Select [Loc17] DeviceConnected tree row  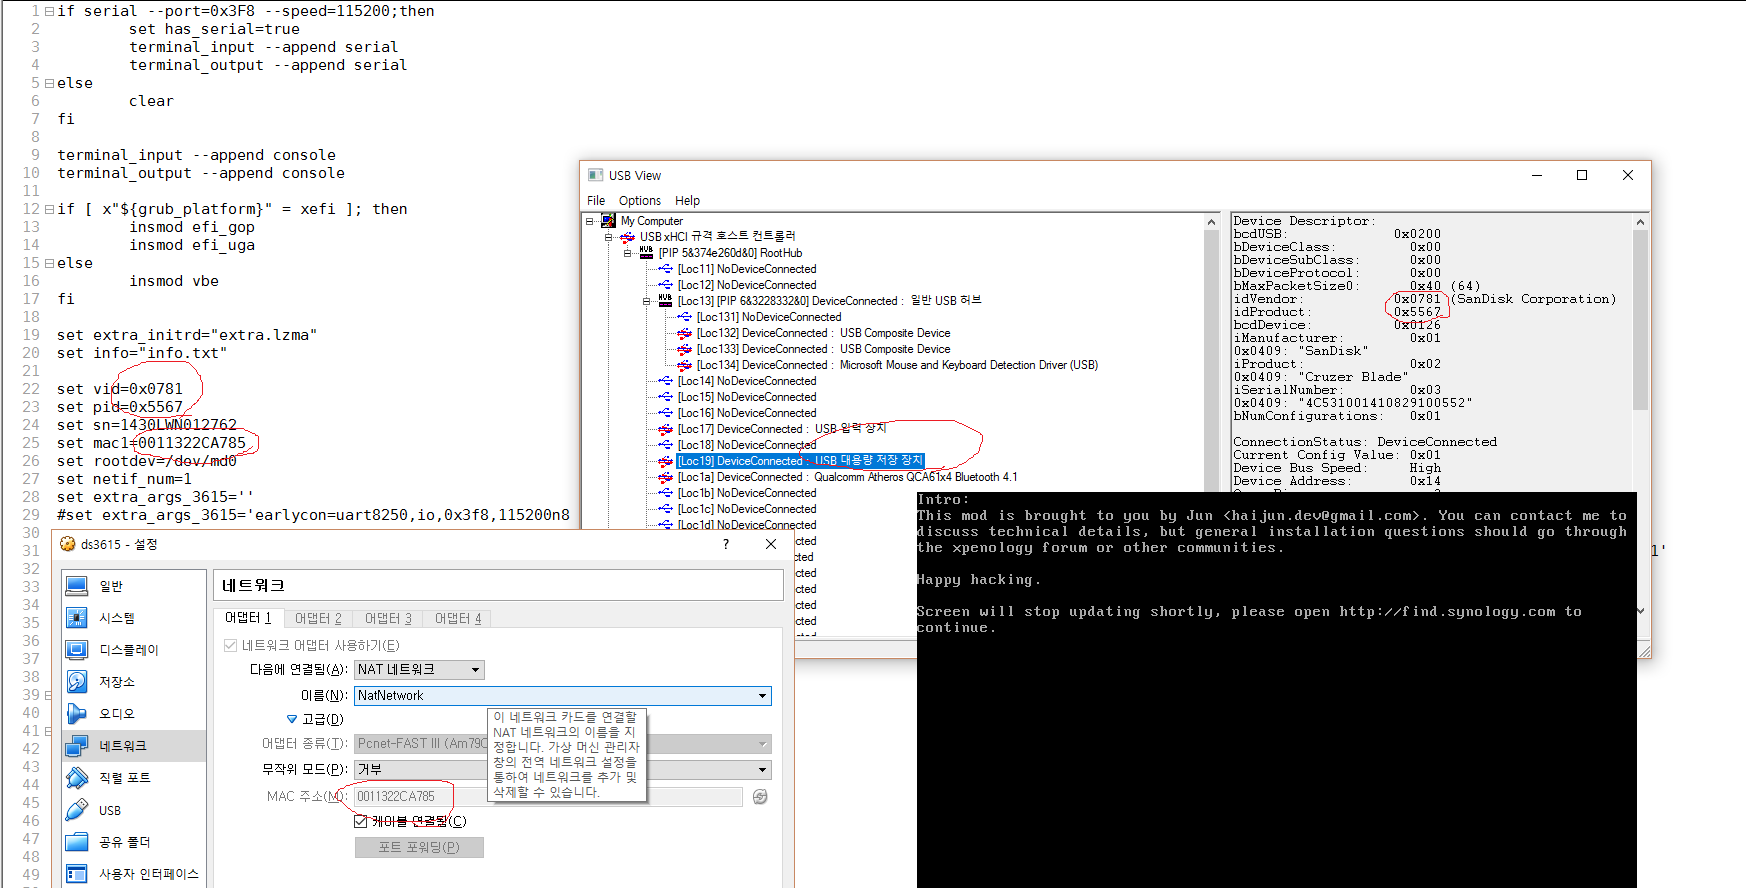pos(782,429)
